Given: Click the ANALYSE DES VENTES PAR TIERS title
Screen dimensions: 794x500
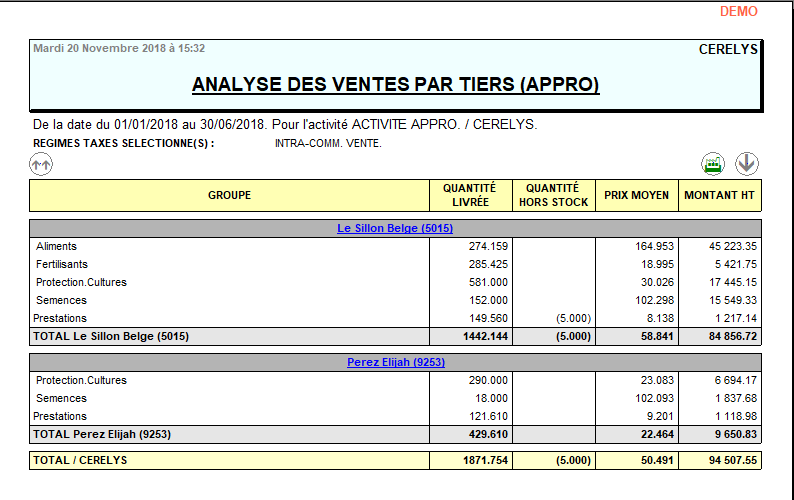Looking at the screenshot, I should pyautogui.click(x=395, y=85).
